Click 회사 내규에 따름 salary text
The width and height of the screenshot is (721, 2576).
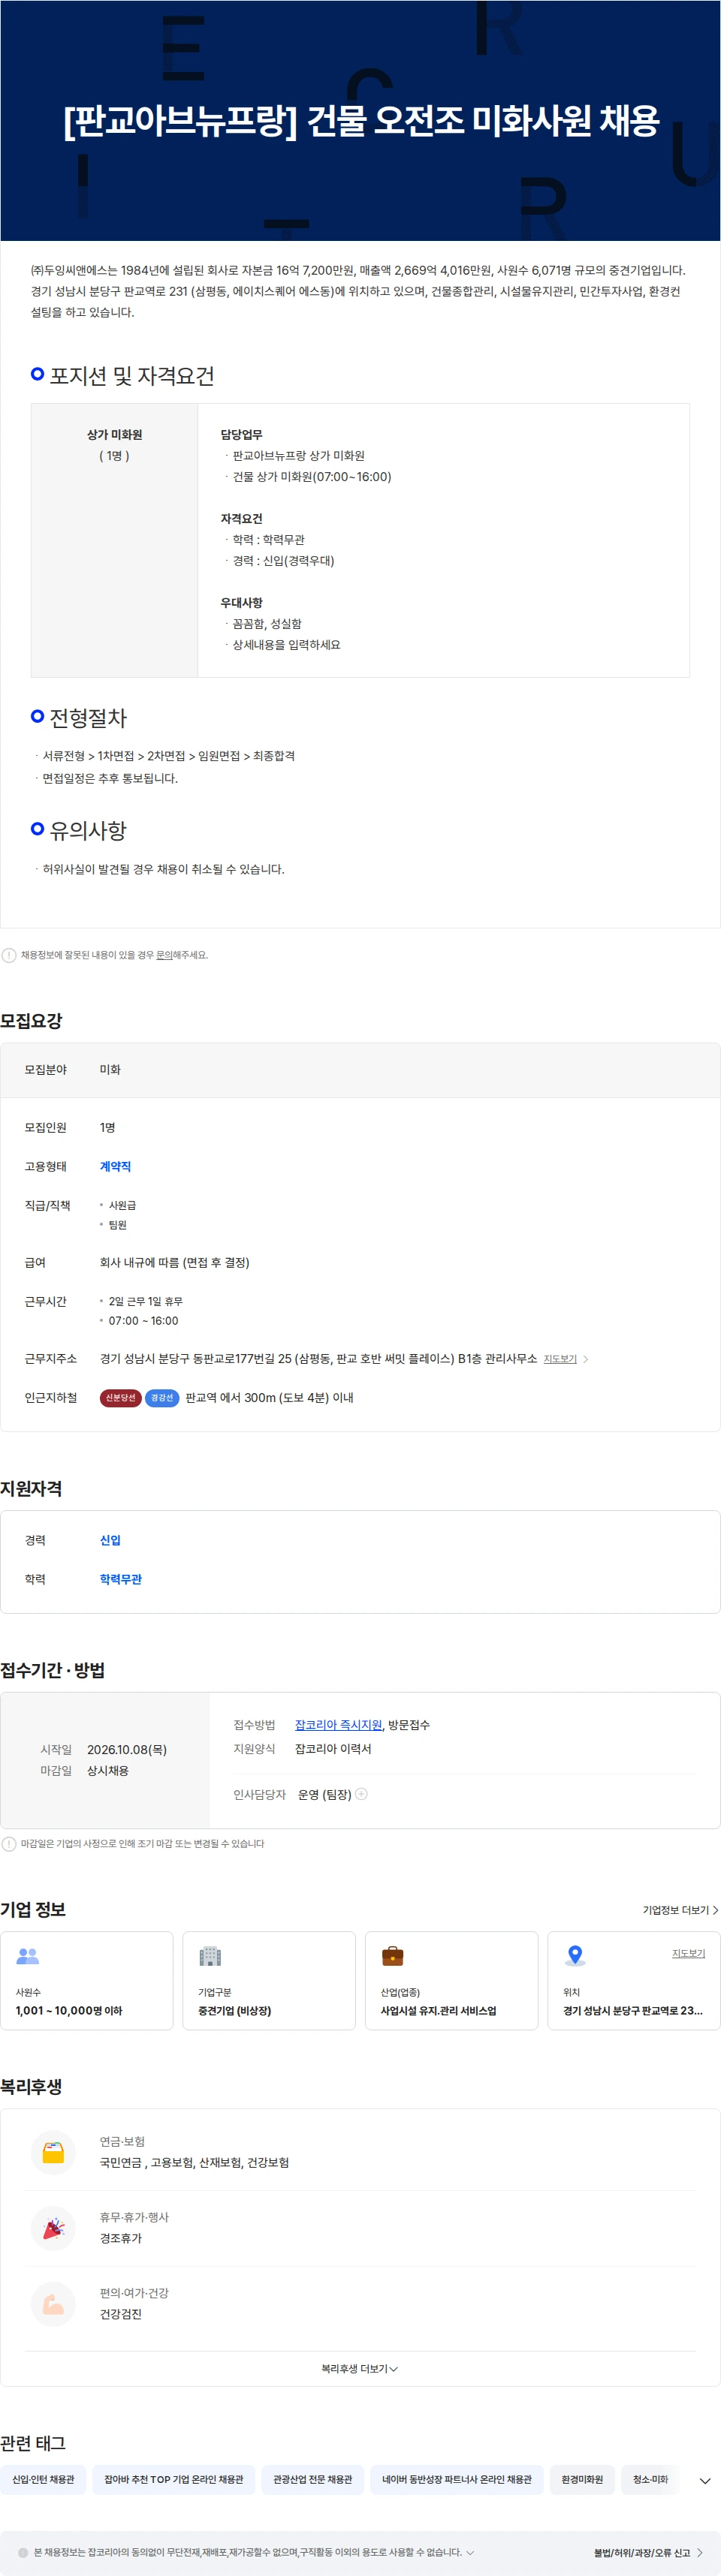click(175, 1263)
